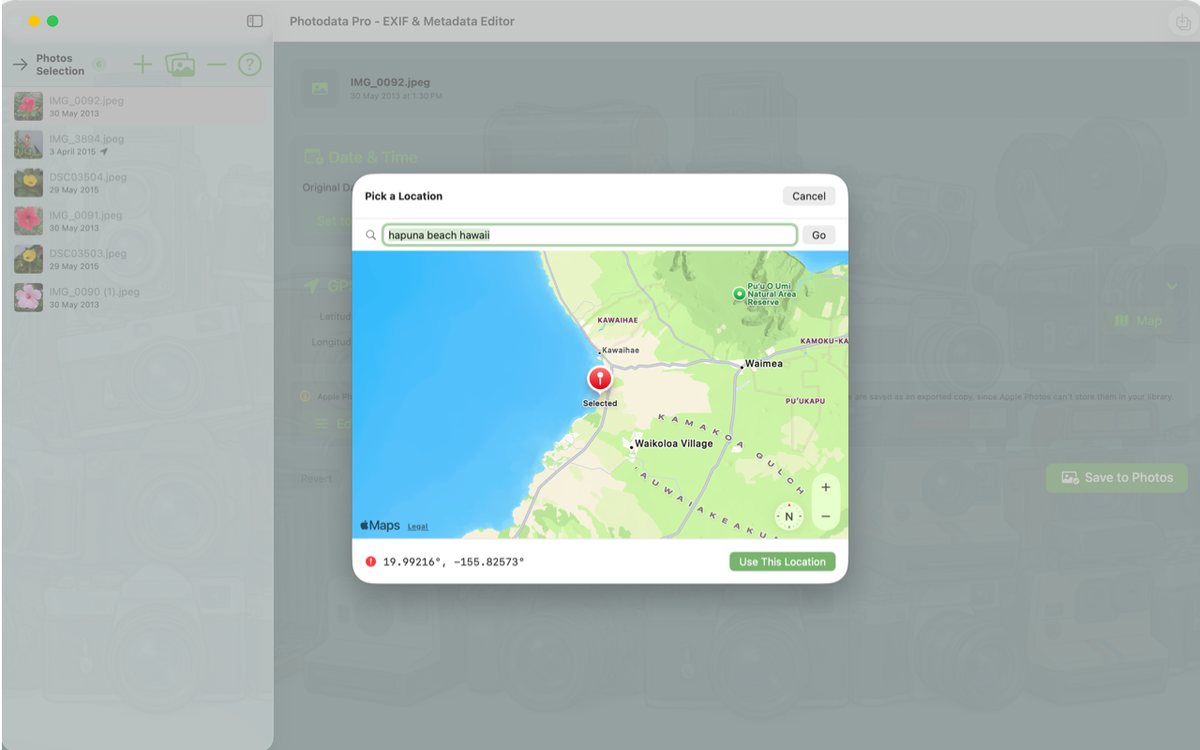1200x750 pixels.
Task: Click the IMG_0092.jpeg header image placeholder icon
Action: pyautogui.click(x=320, y=88)
